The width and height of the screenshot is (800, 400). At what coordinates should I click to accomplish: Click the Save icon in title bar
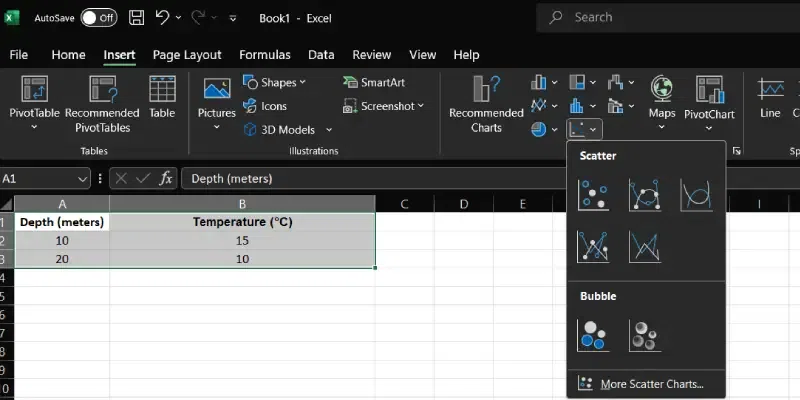point(136,17)
